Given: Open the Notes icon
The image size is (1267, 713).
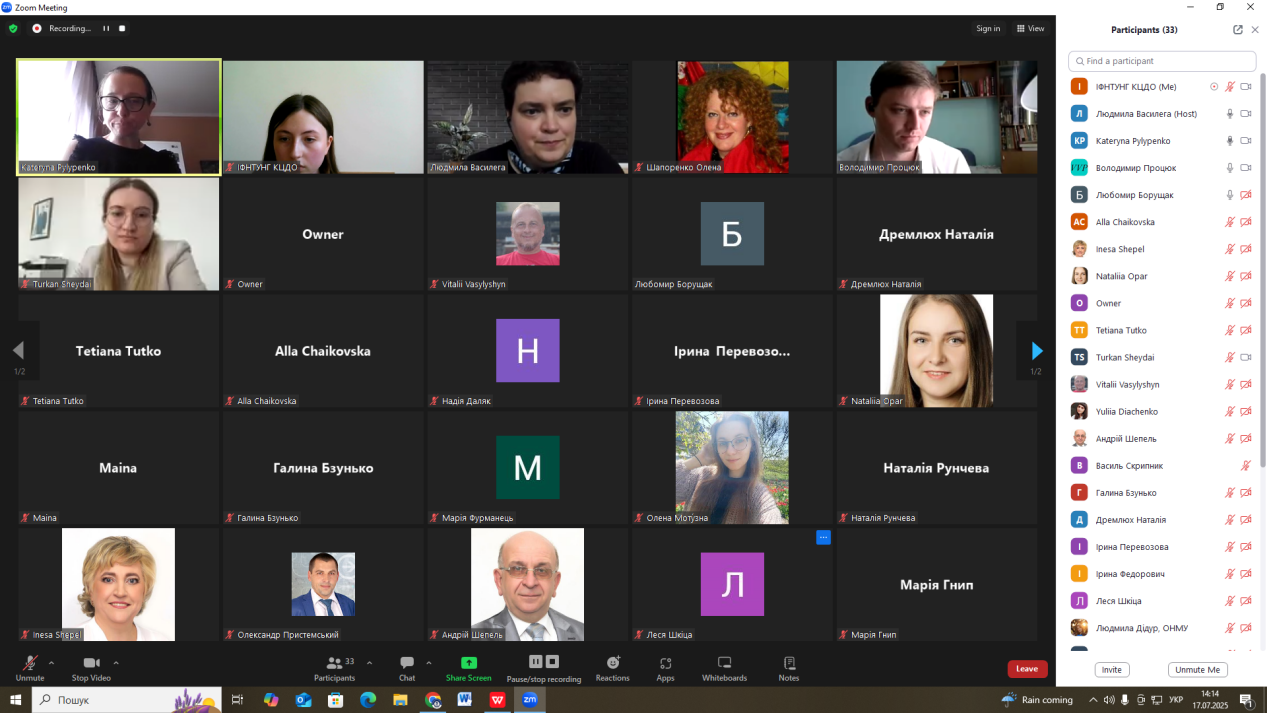Looking at the screenshot, I should pyautogui.click(x=789, y=663).
